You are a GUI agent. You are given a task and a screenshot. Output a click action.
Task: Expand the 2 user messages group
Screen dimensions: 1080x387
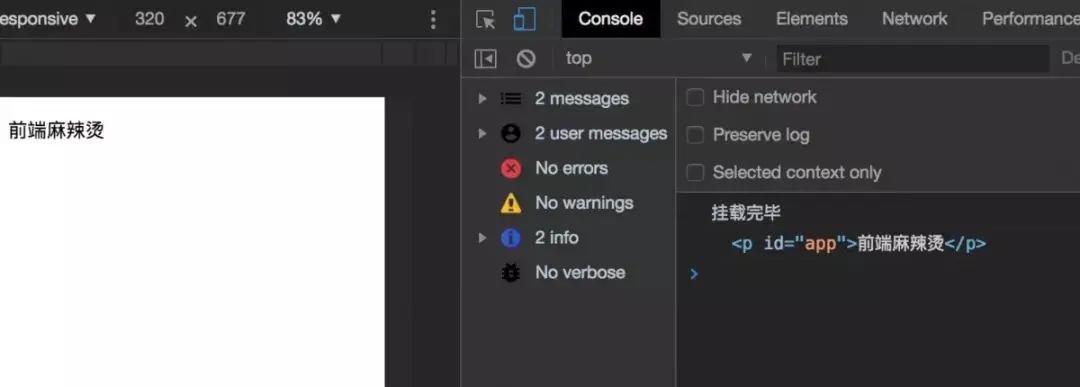pos(482,134)
